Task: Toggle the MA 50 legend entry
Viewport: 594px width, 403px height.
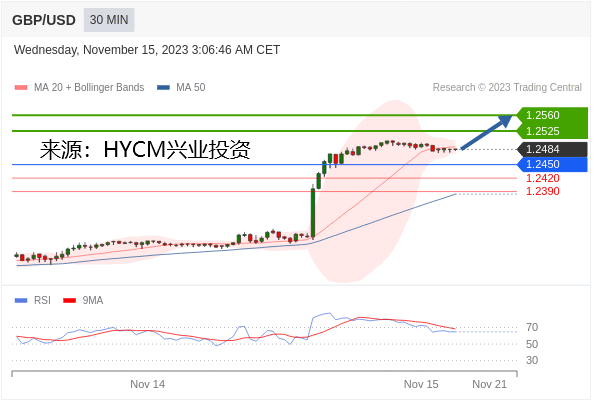Action: (x=181, y=87)
